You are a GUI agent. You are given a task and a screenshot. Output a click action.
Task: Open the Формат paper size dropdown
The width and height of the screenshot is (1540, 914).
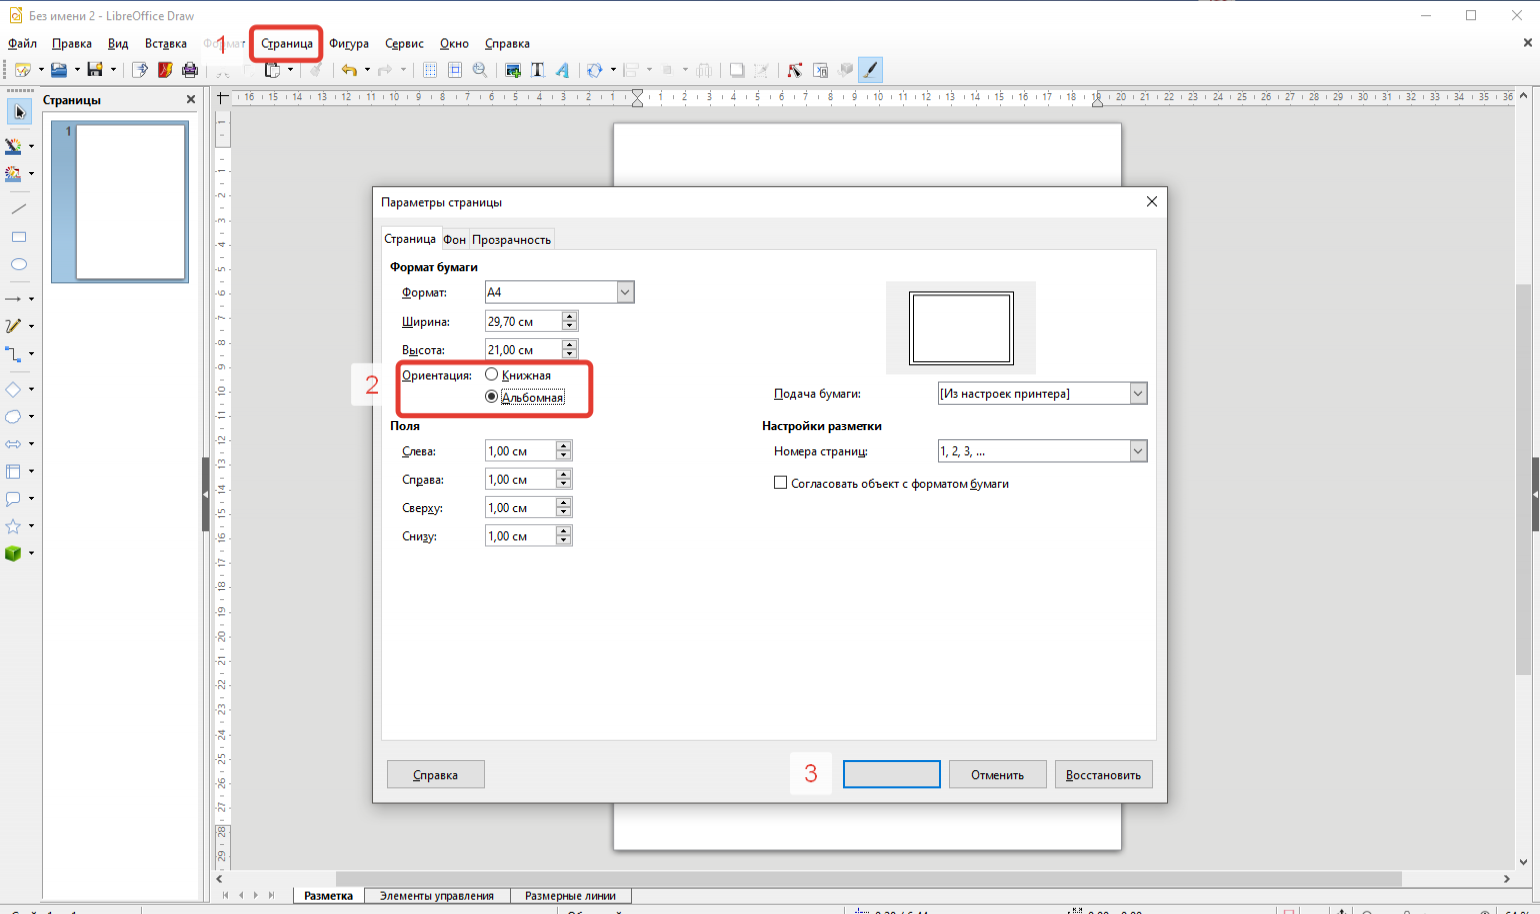point(625,292)
